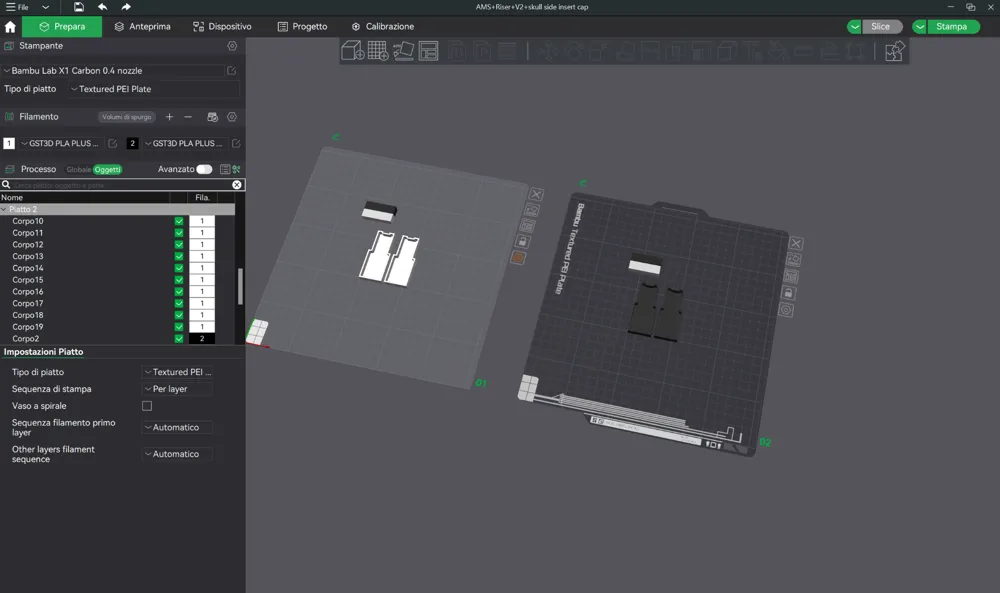Open the File menu

[17, 7]
